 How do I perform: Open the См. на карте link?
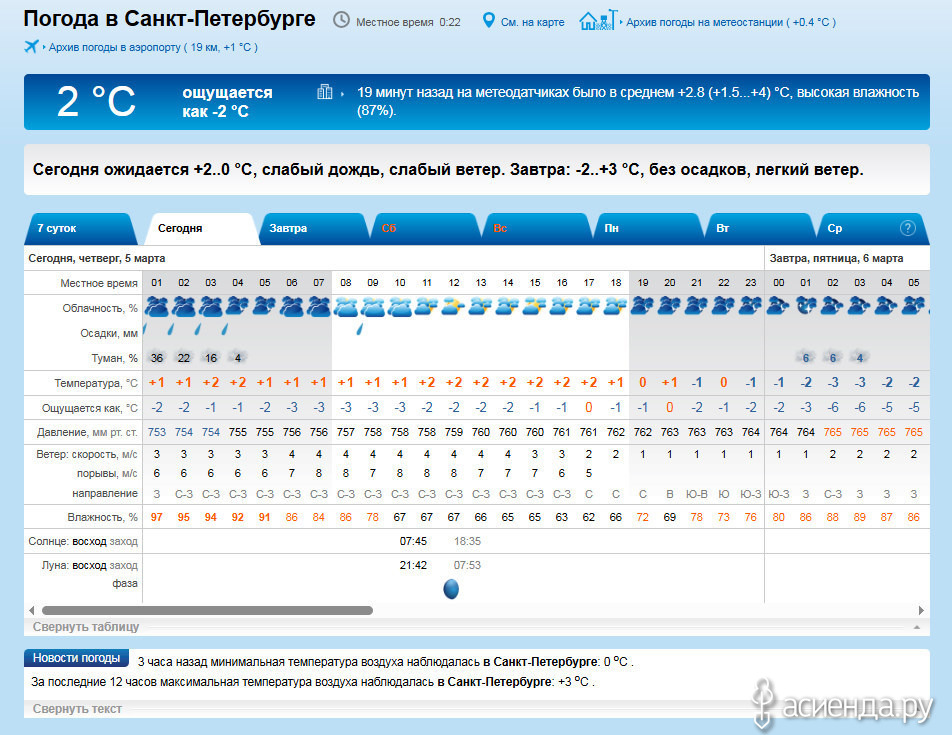[x=532, y=22]
